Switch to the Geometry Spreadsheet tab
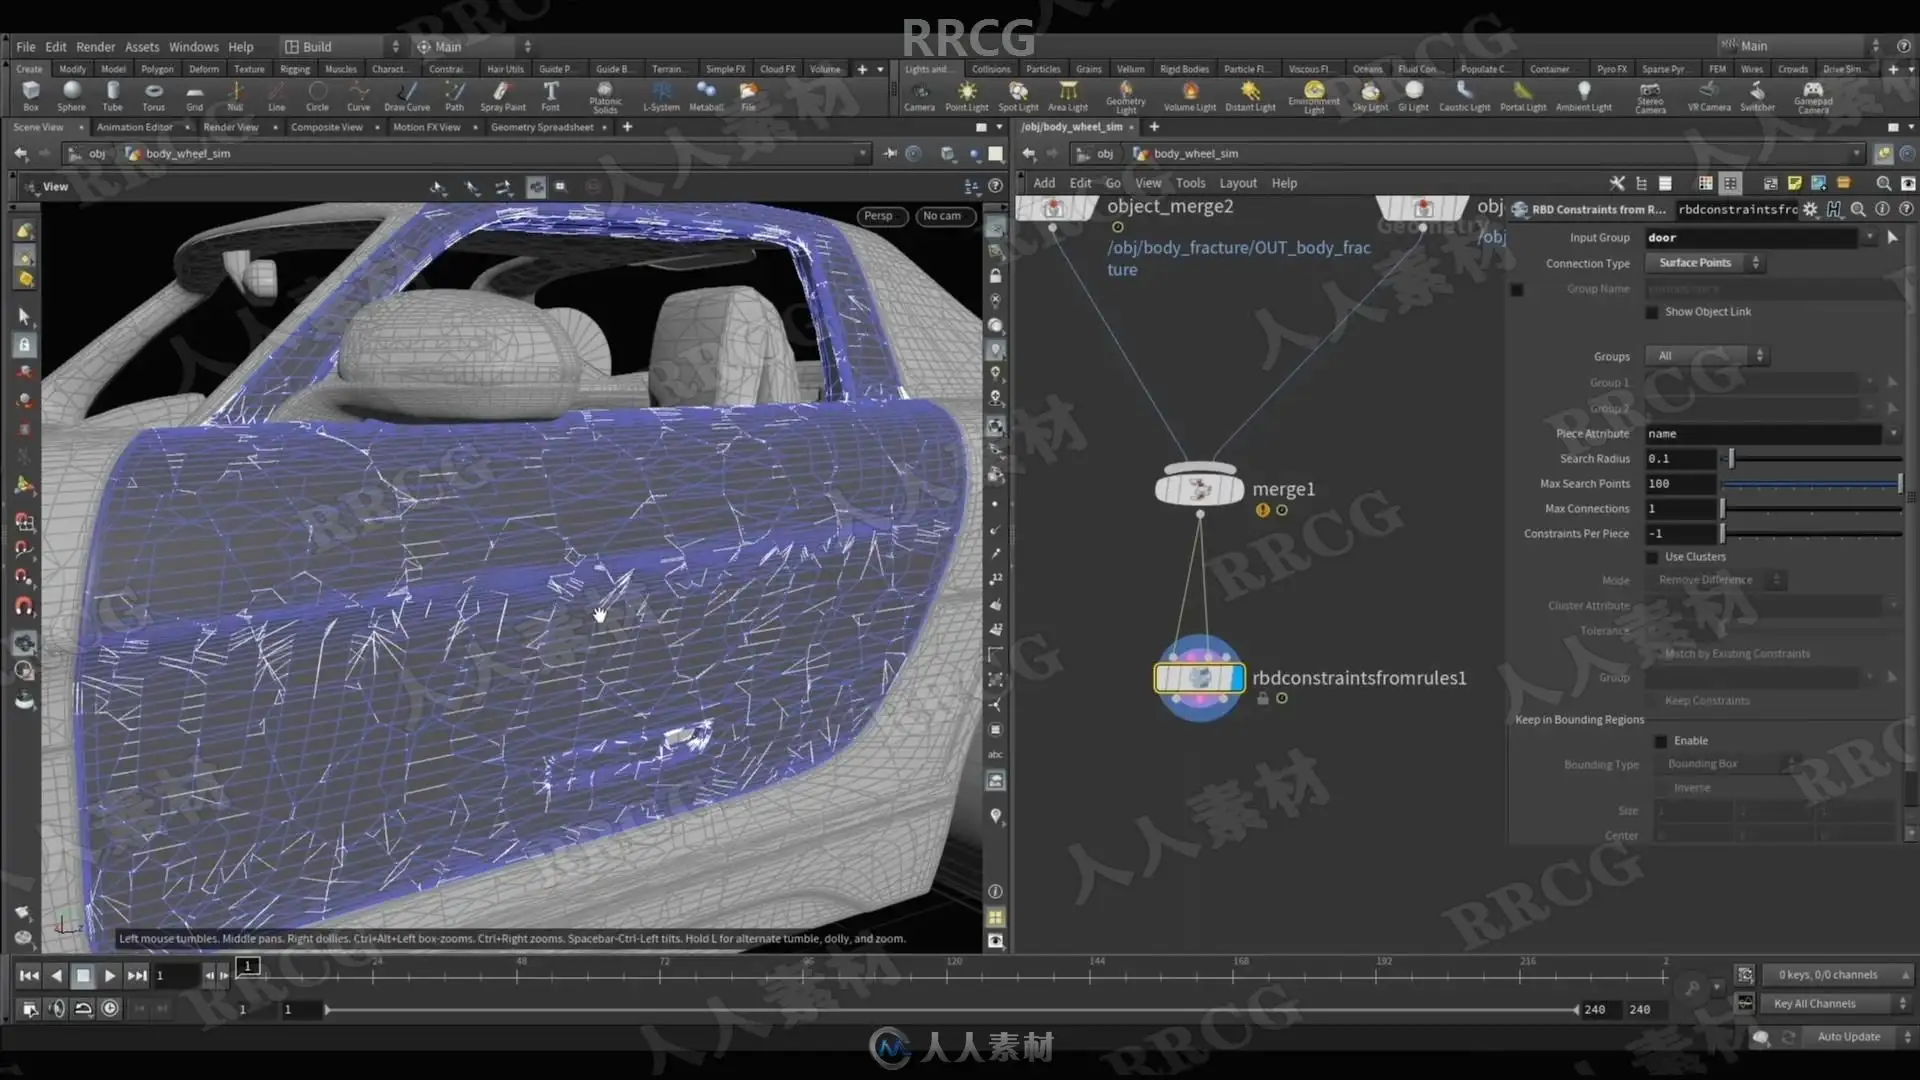 point(541,127)
